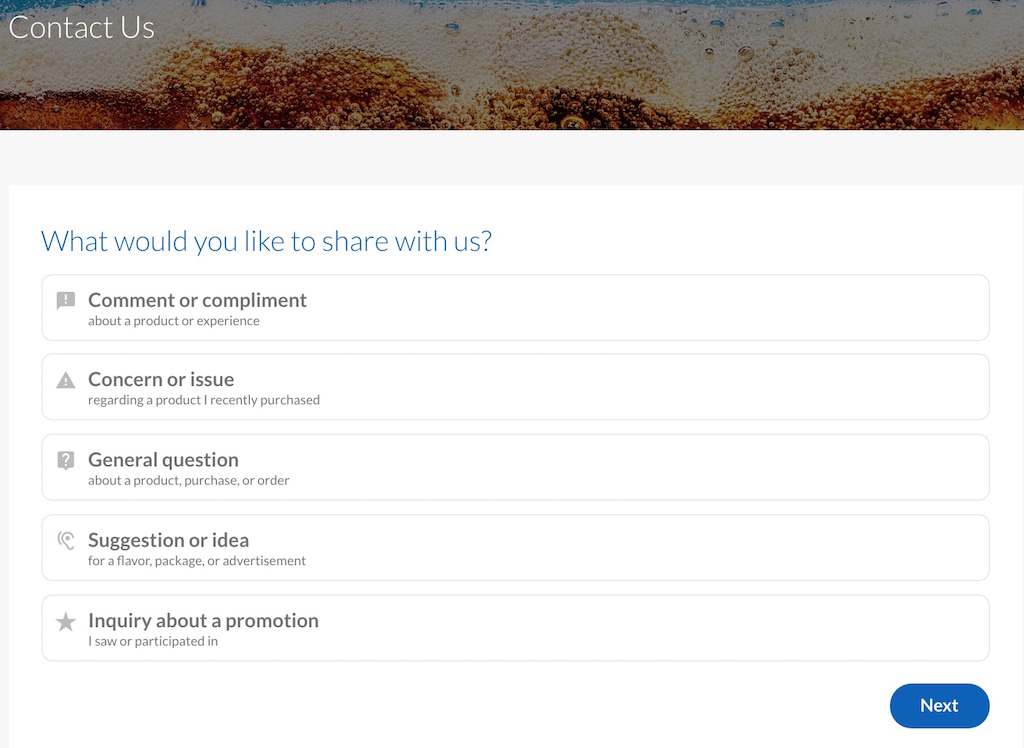This screenshot has height=748, width=1024.
Task: Select the Comment or compliment option
Action: click(515, 308)
